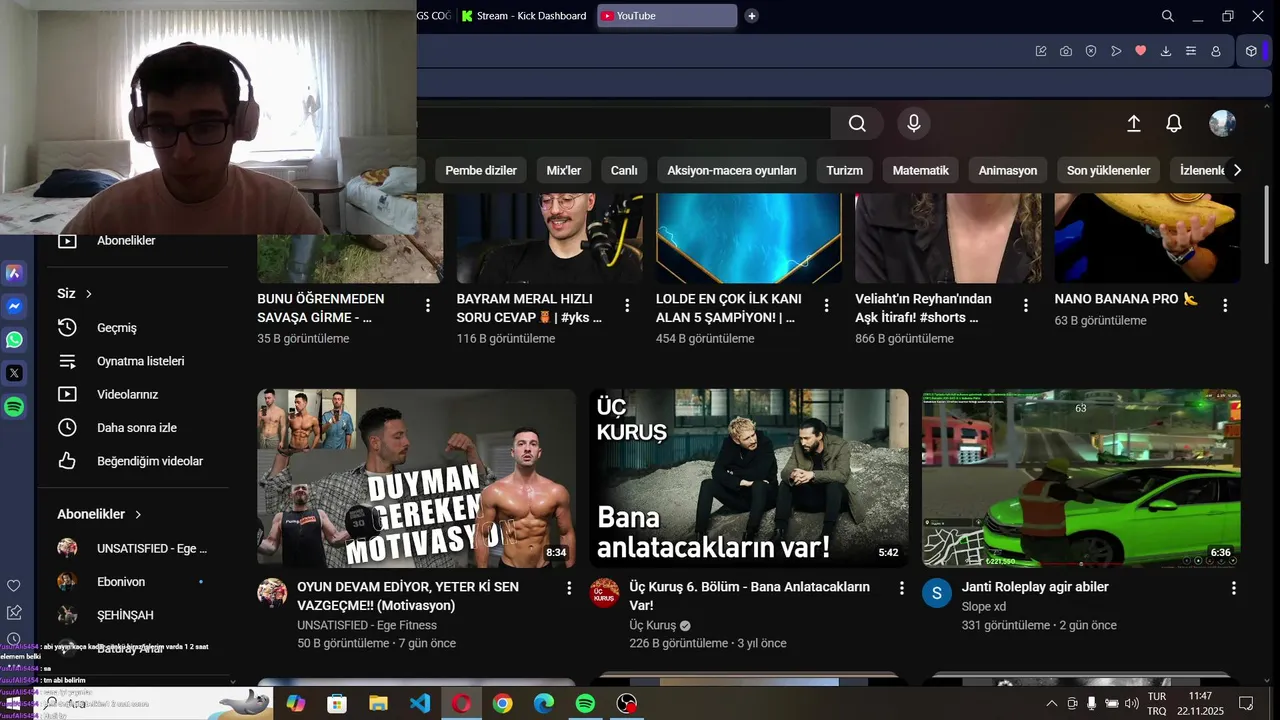Screen dimensions: 1280x720
Task: Open Aria AI icon in Opera sidebar
Action: coord(14,273)
